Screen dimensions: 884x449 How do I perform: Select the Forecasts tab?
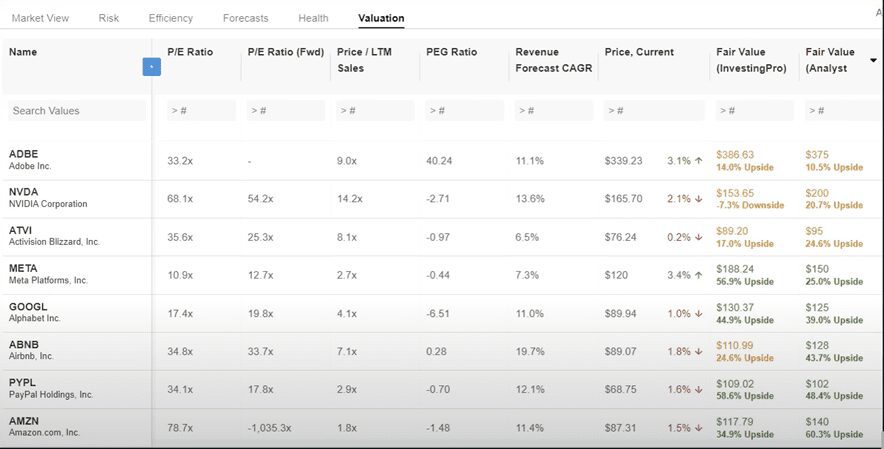(x=245, y=18)
